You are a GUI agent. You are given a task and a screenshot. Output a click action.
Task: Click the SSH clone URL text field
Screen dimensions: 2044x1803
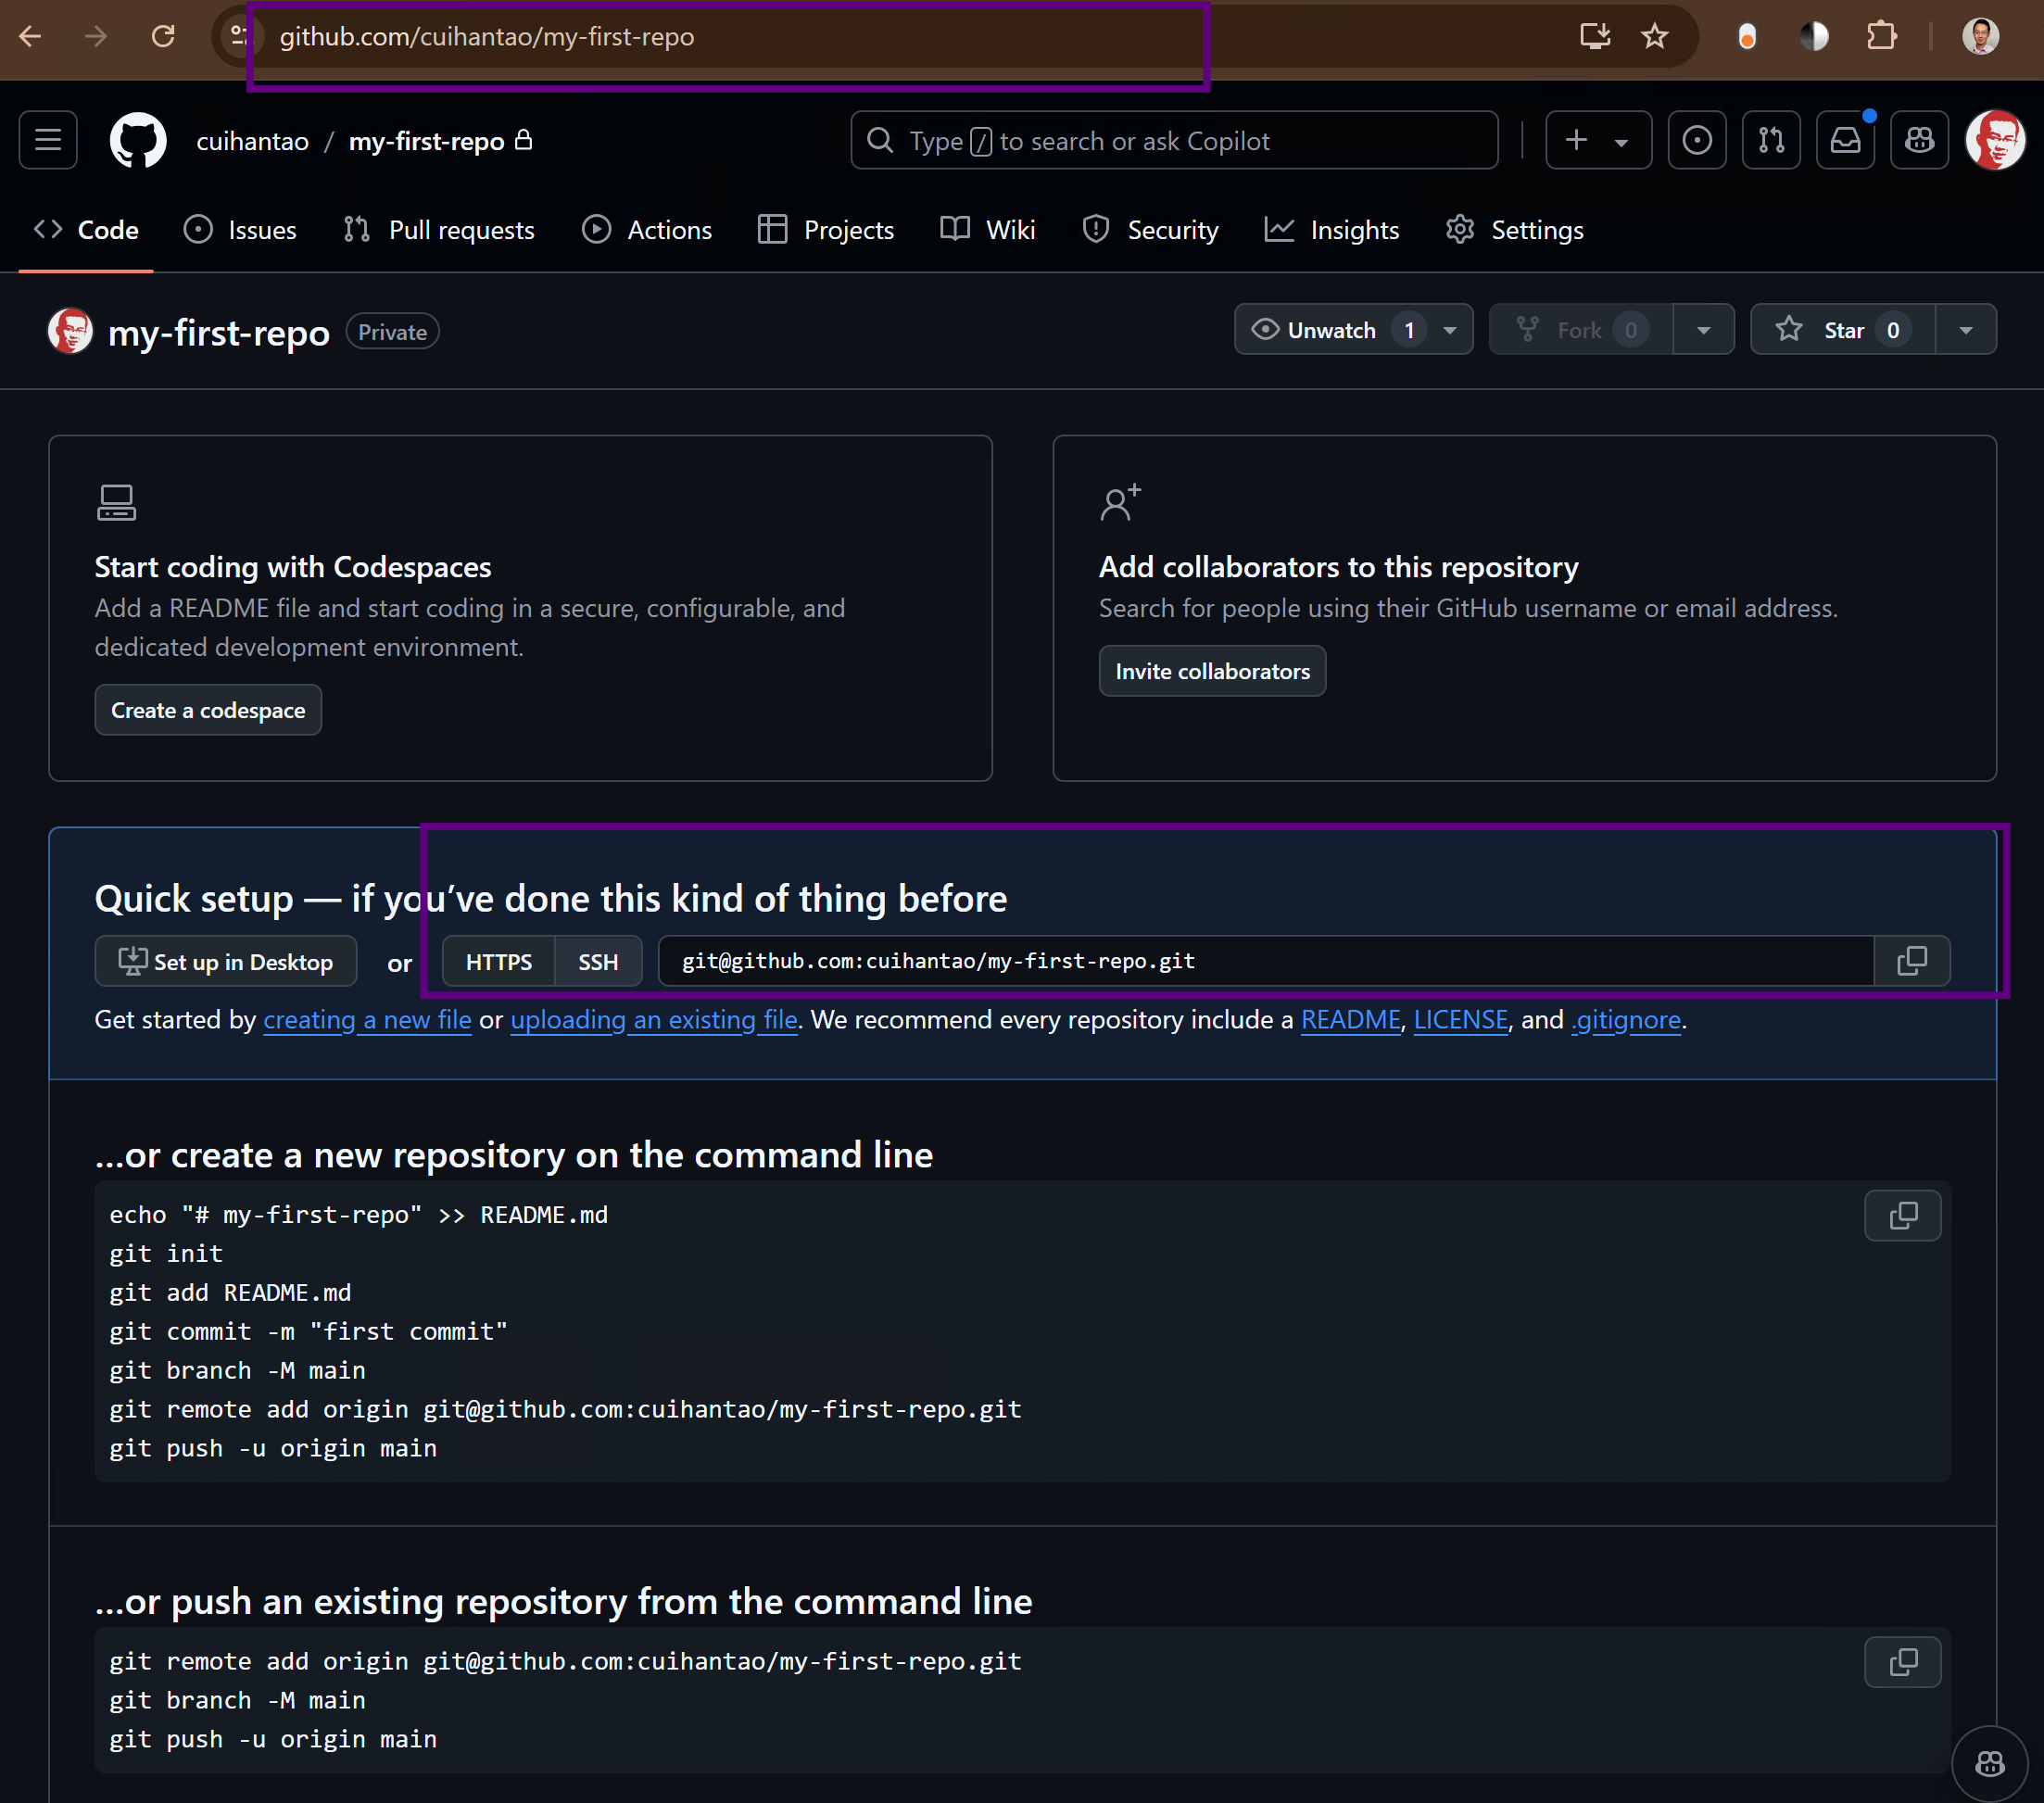[x=1265, y=961]
